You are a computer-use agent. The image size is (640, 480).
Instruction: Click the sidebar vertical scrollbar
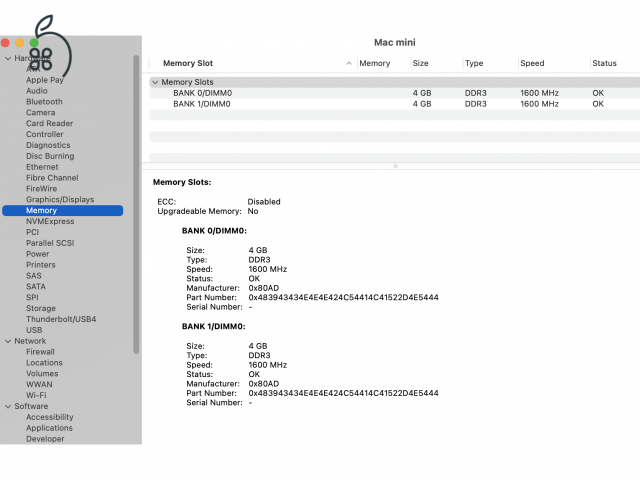pos(136,204)
